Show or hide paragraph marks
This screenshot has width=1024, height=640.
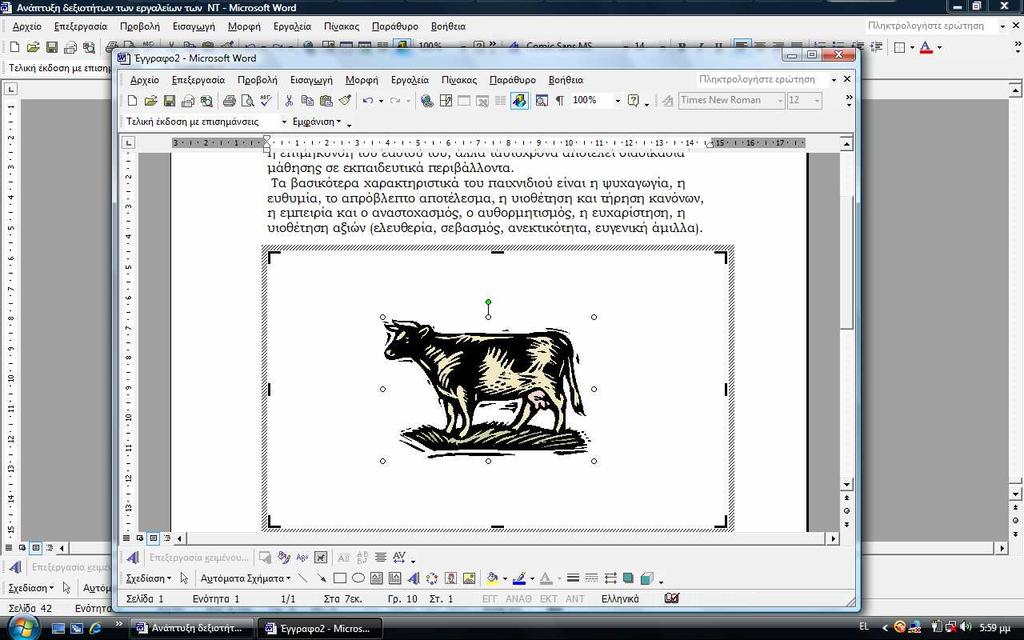(560, 101)
